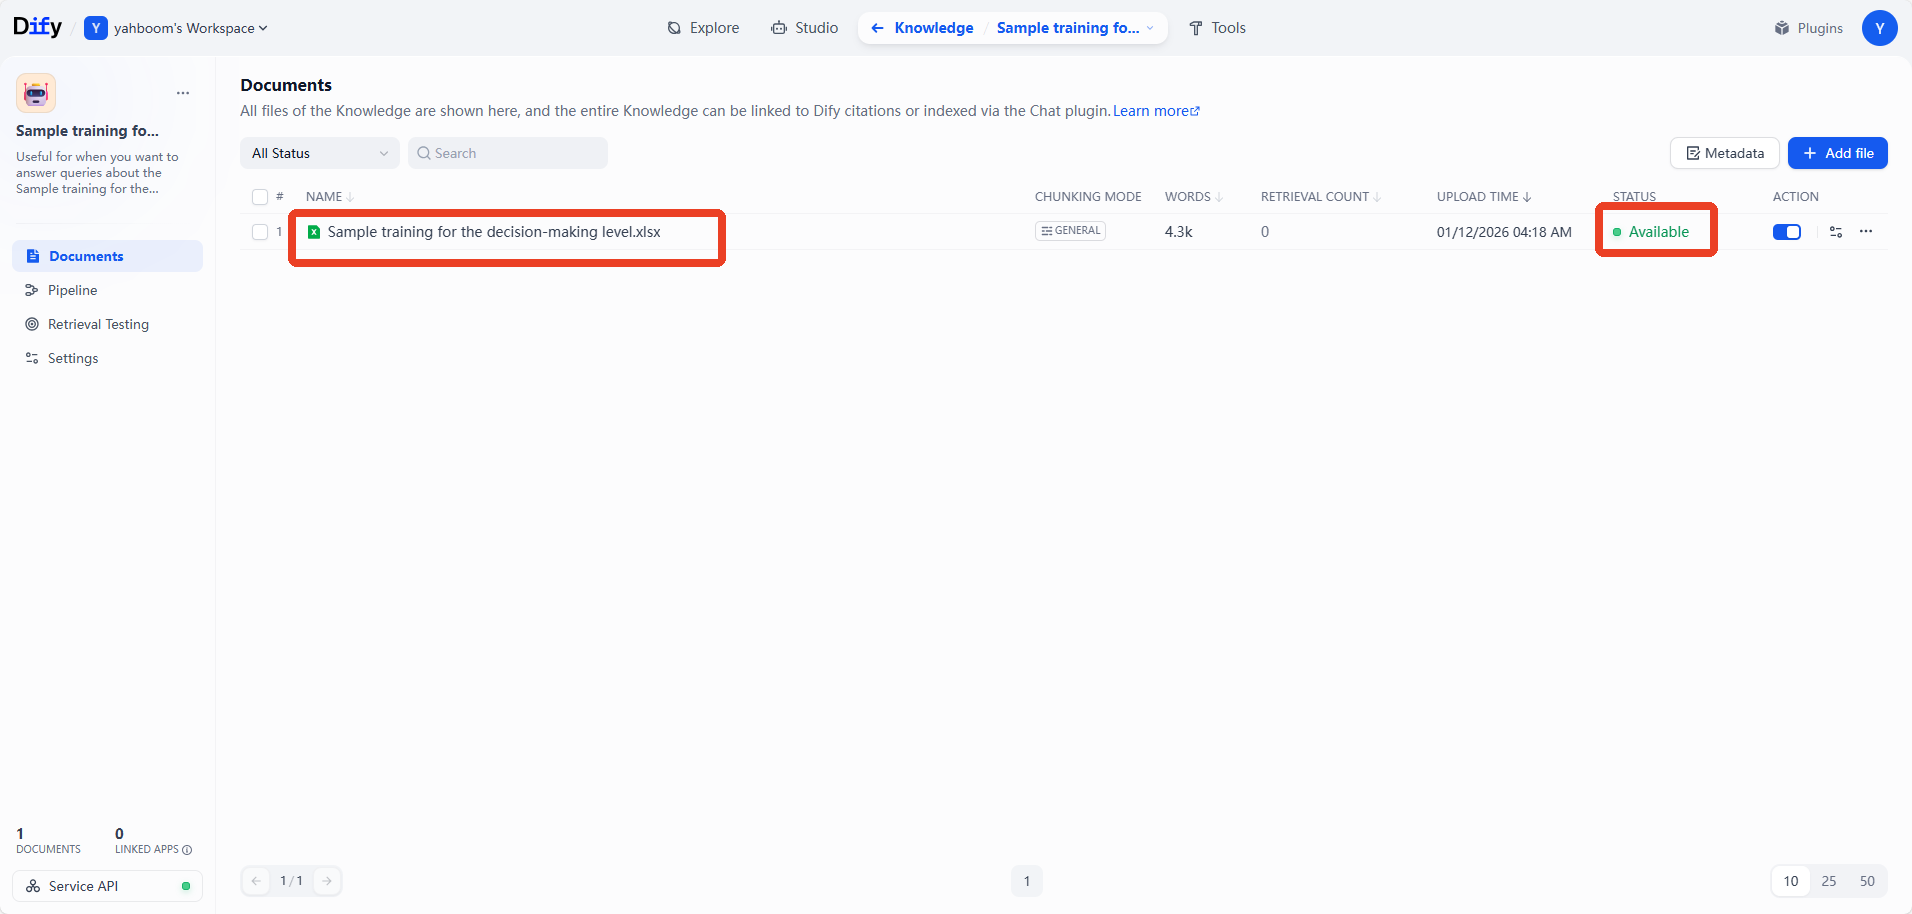
Task: Open the Explore tab
Action: coord(703,28)
